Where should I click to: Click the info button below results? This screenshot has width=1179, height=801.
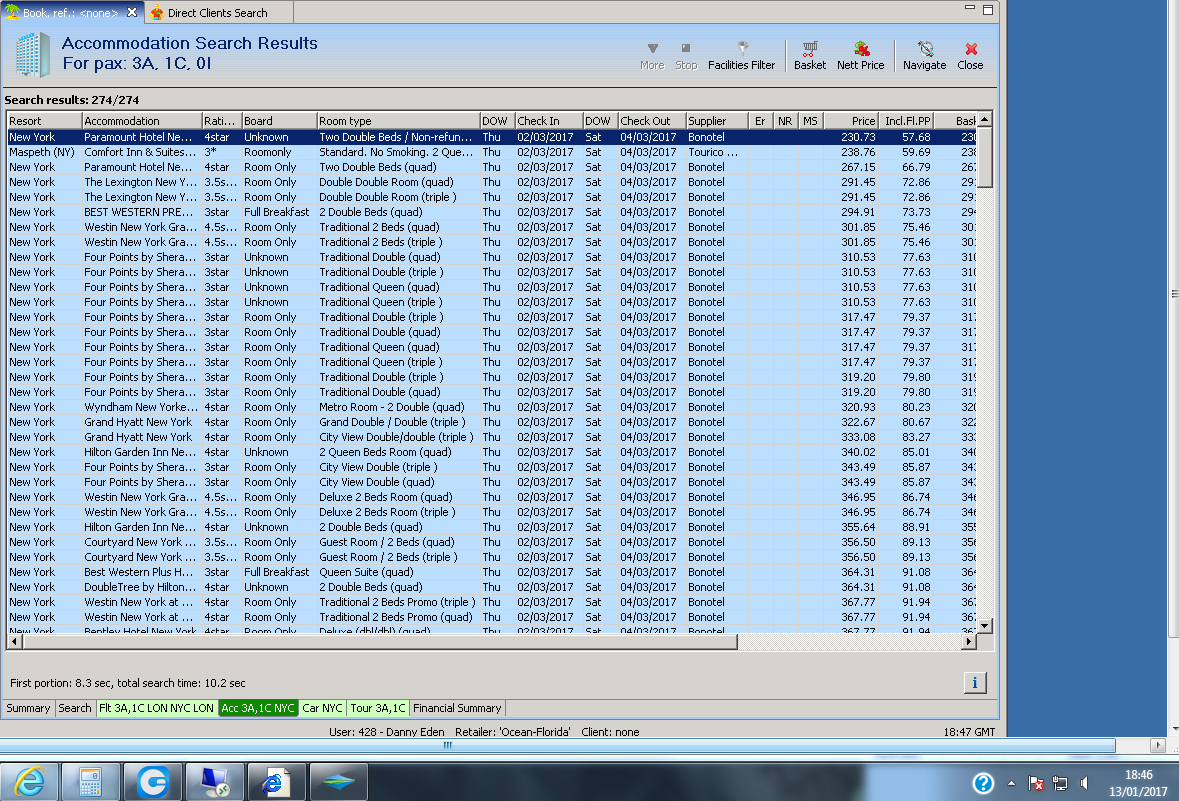(x=976, y=682)
